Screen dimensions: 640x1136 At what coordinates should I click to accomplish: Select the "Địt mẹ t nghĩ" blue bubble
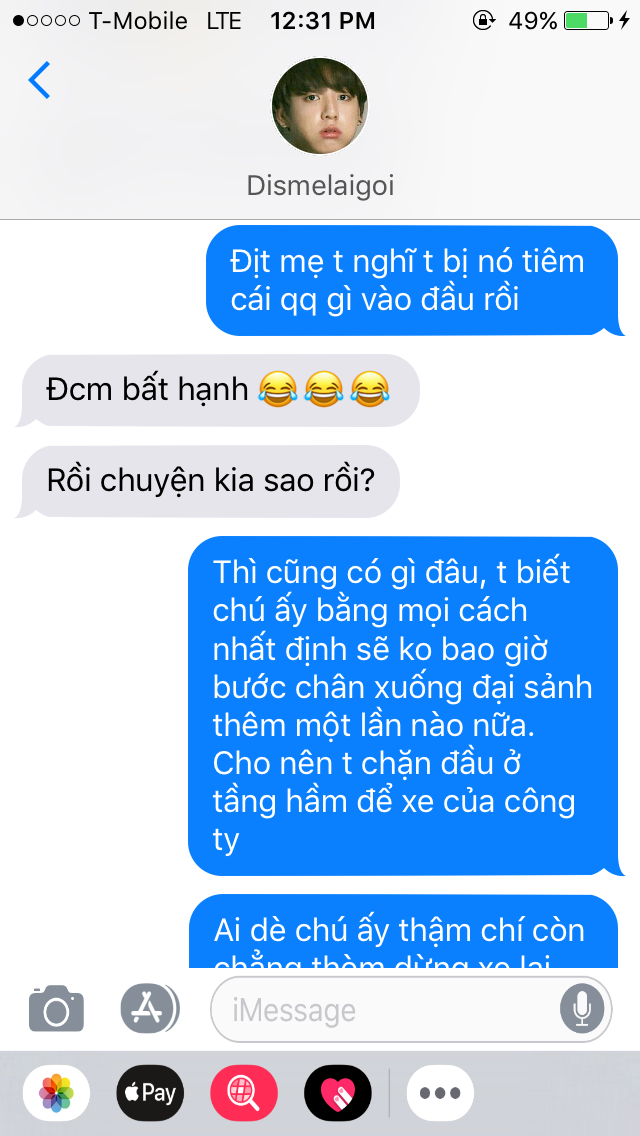click(x=415, y=280)
